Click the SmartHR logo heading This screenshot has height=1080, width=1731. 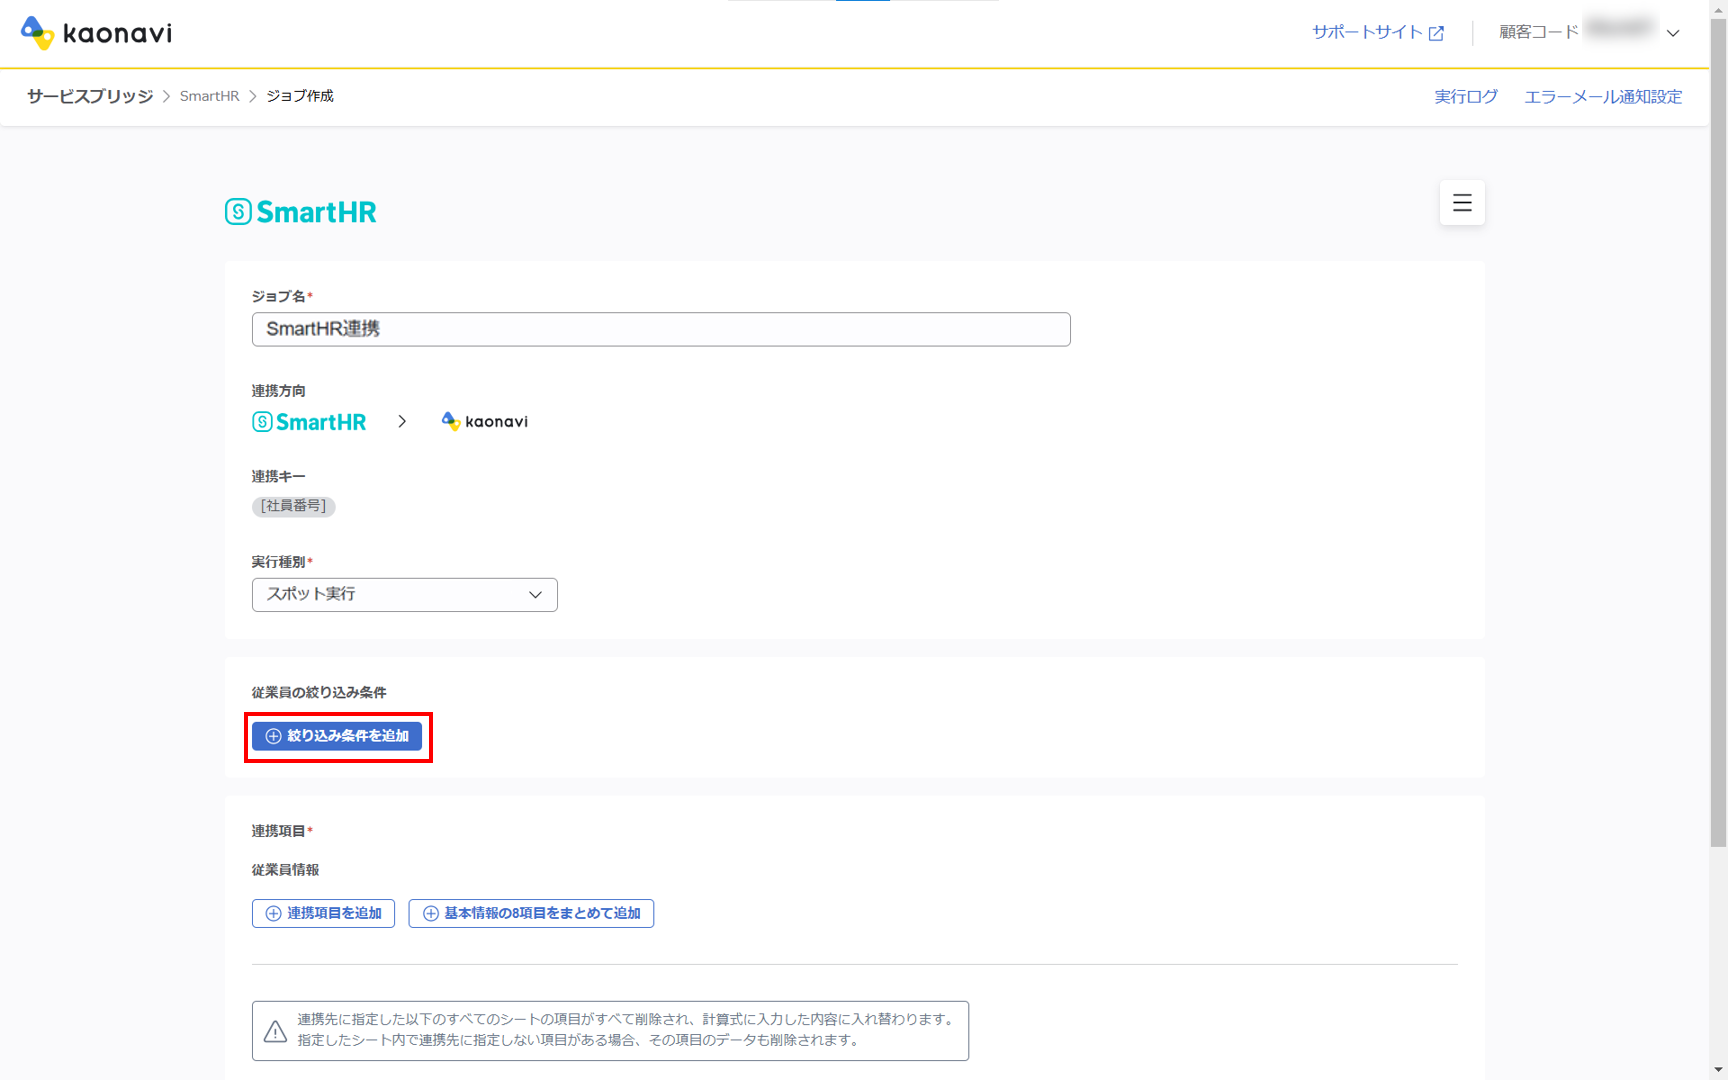pos(301,212)
